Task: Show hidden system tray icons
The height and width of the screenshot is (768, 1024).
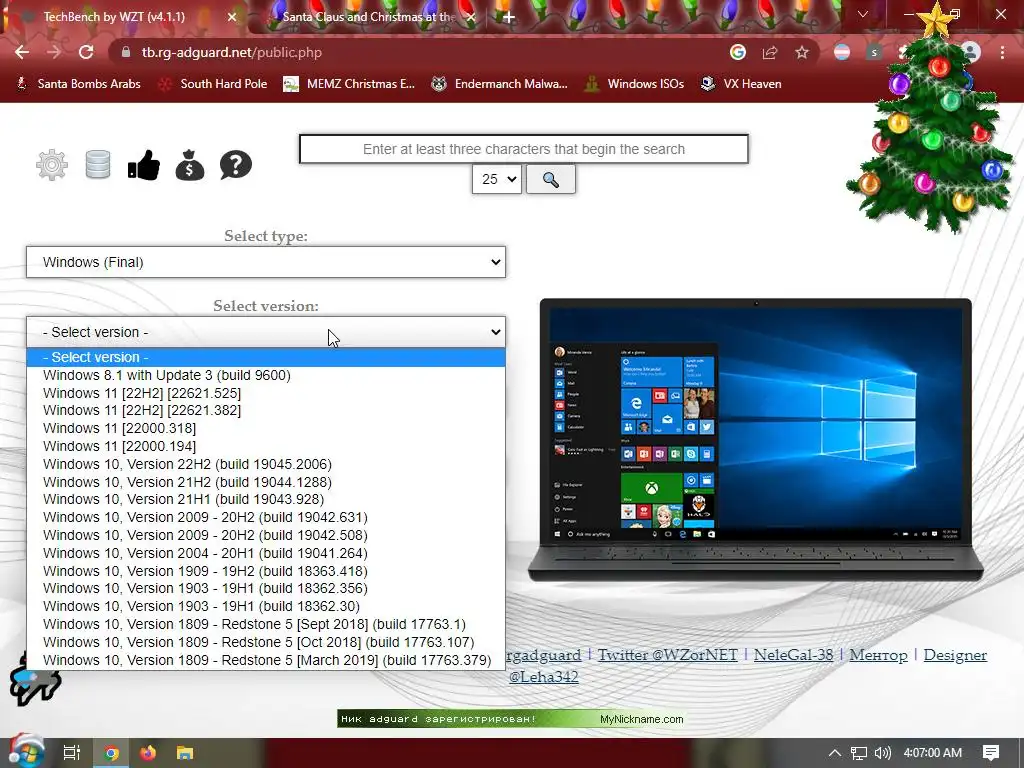Action: (835, 753)
